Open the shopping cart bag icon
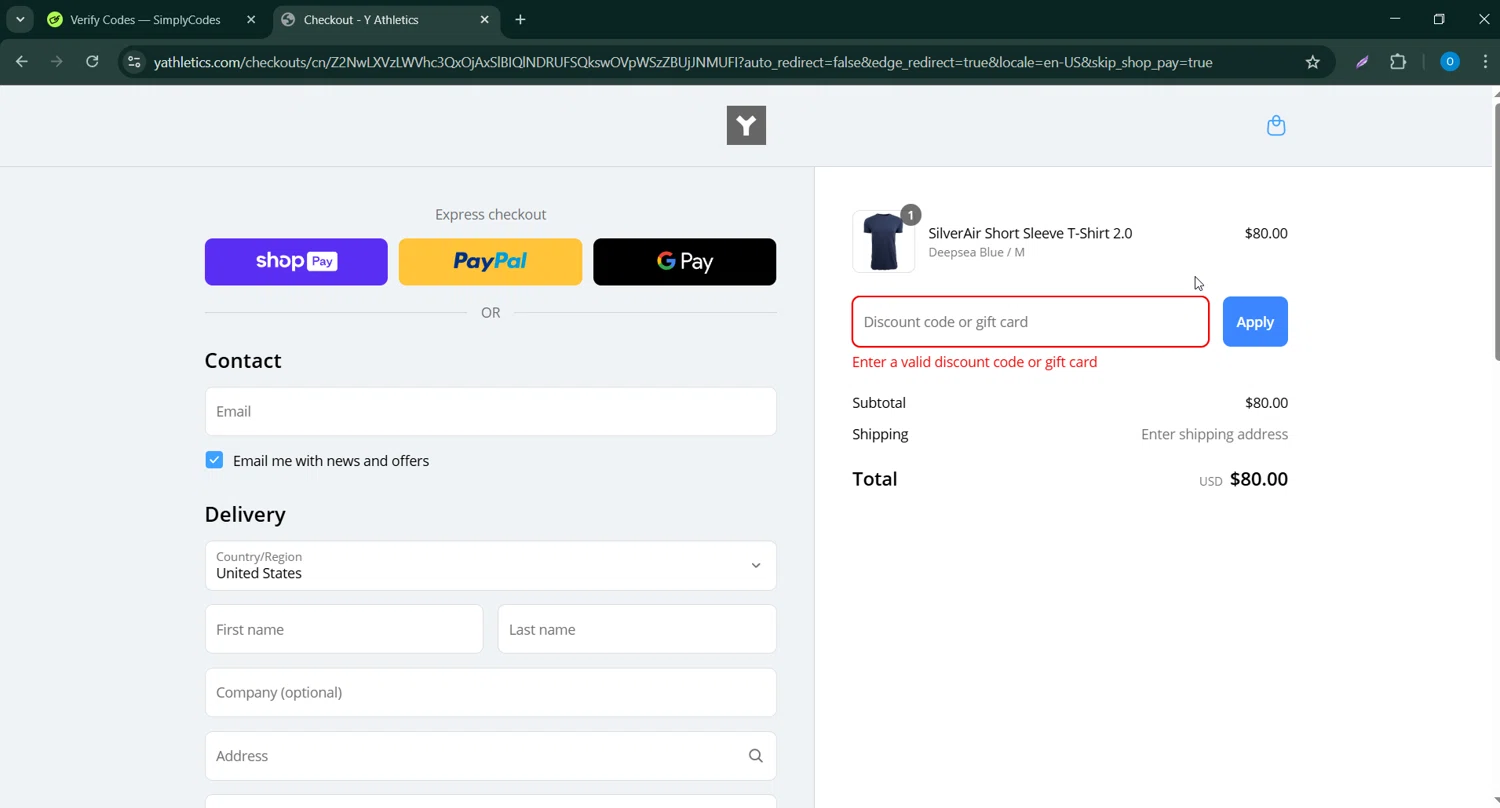This screenshot has height=808, width=1500. [1276, 126]
